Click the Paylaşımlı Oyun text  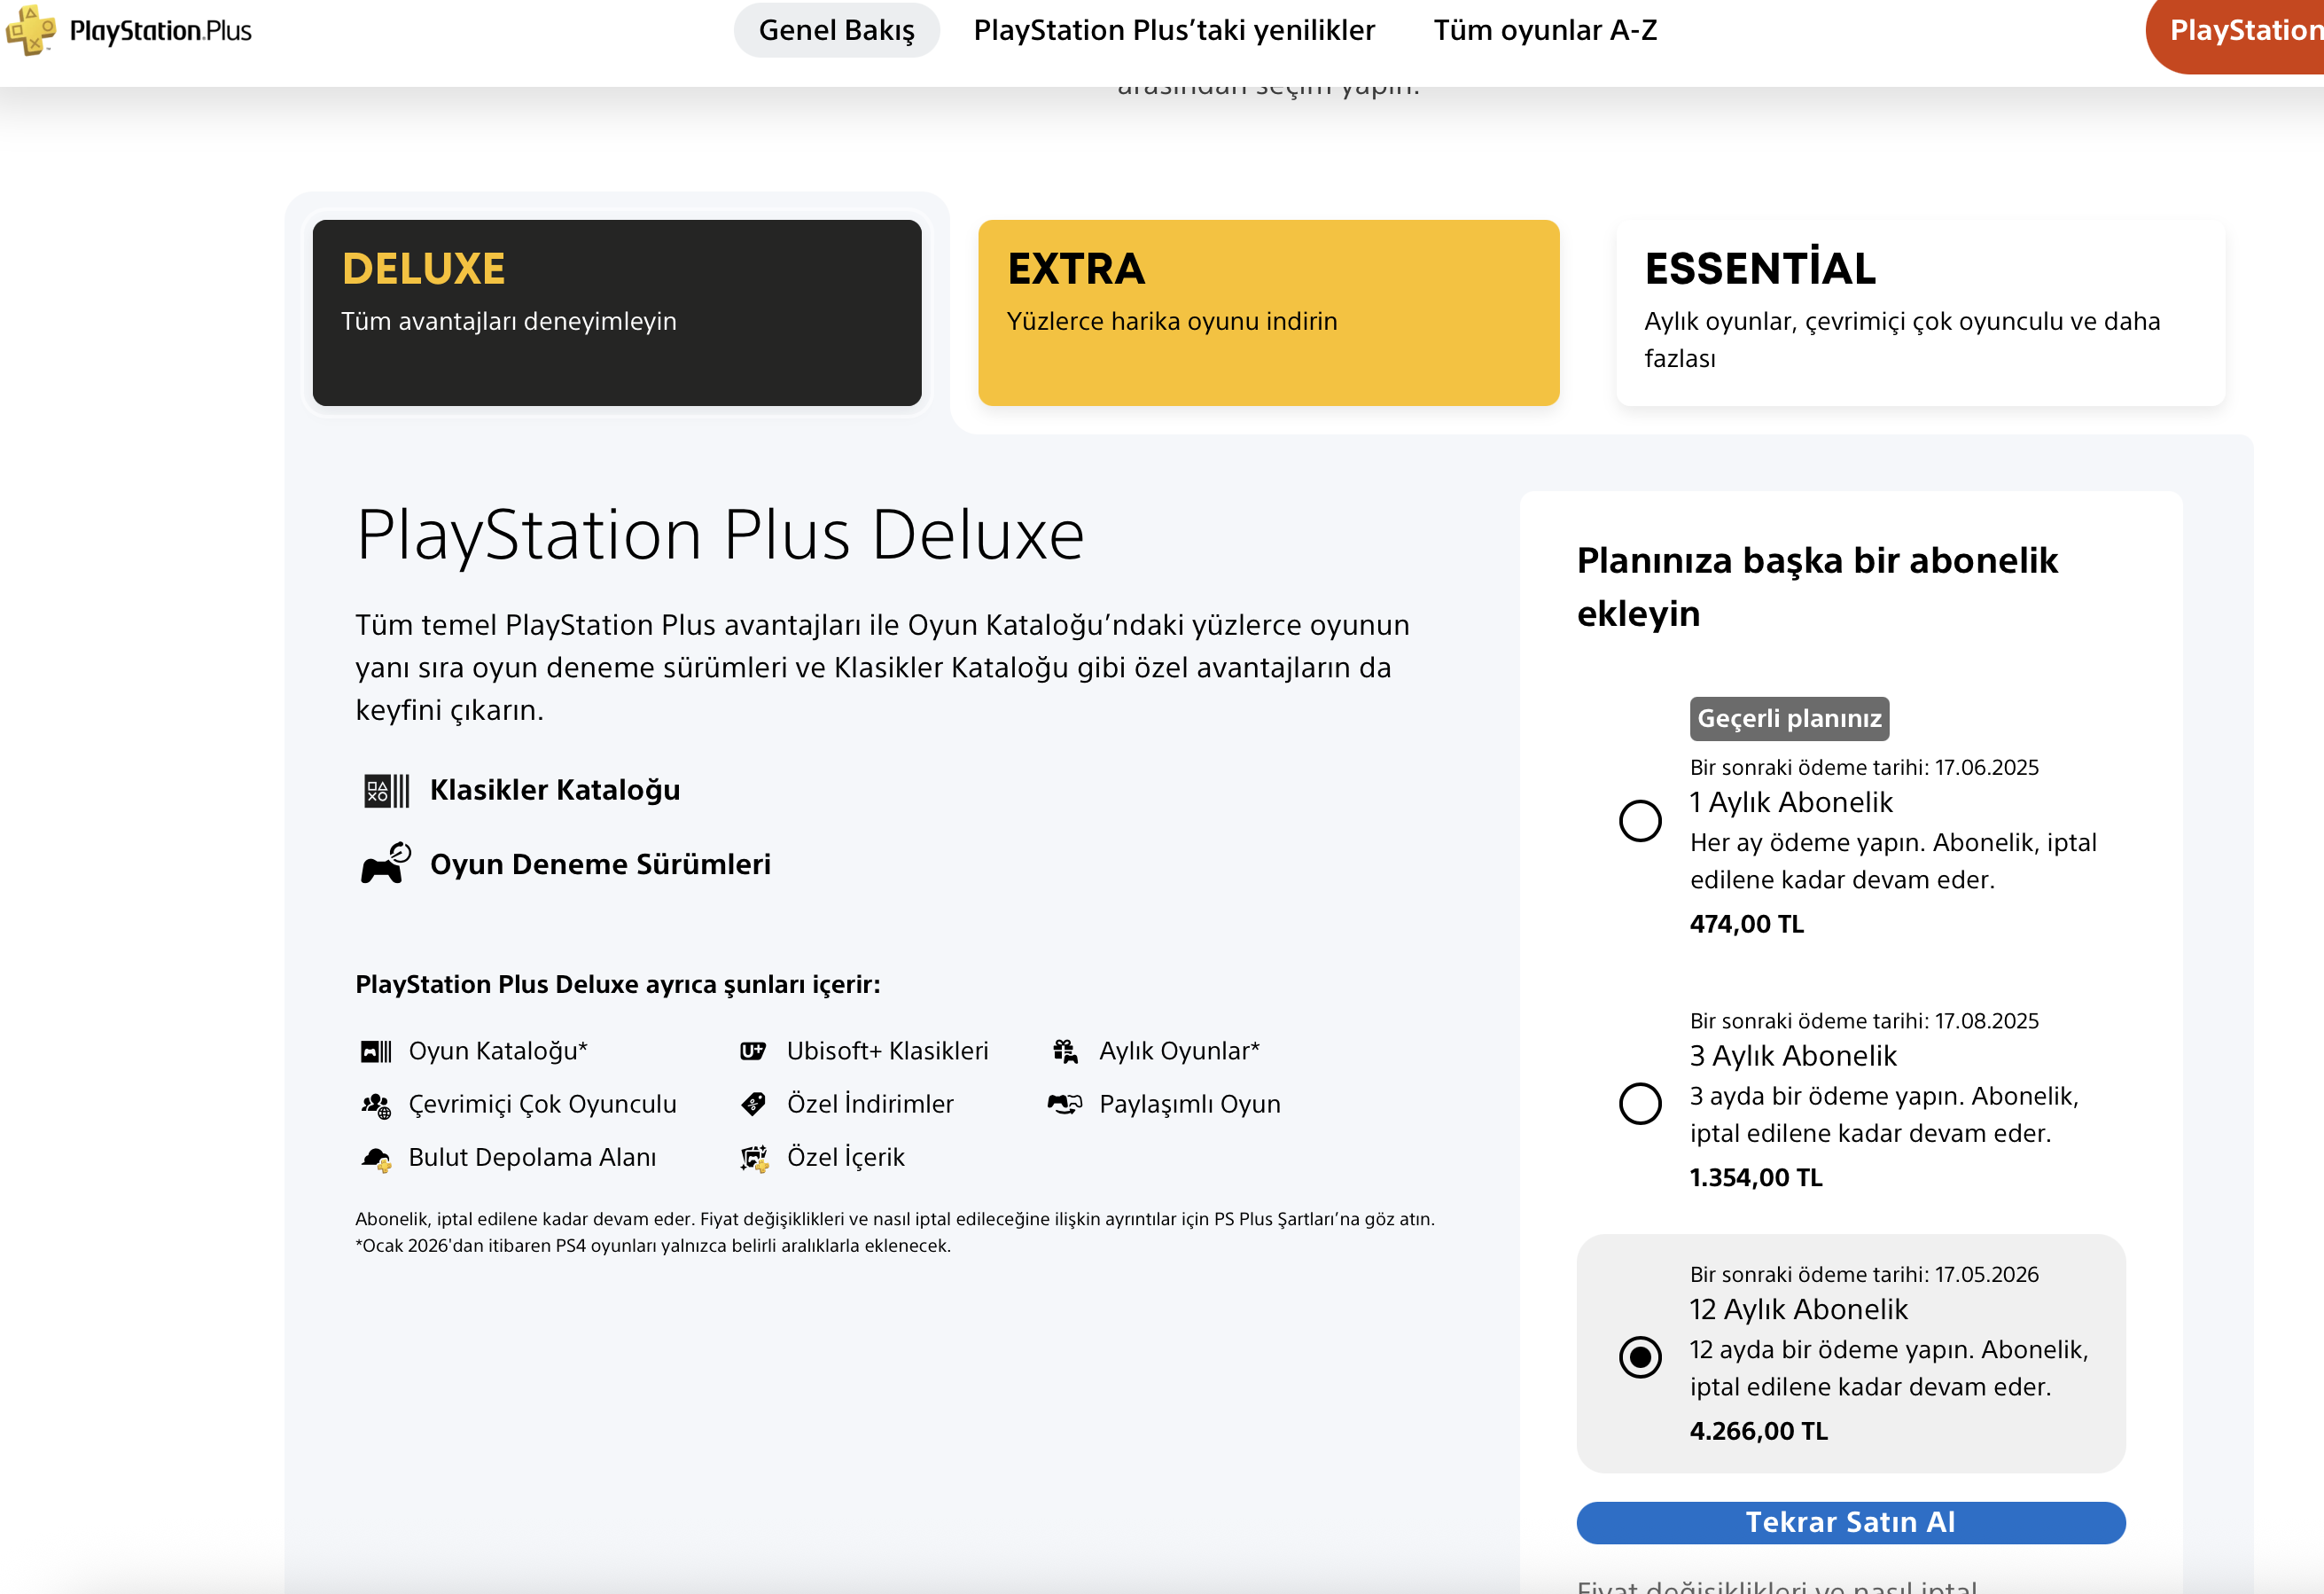pos(1190,1104)
